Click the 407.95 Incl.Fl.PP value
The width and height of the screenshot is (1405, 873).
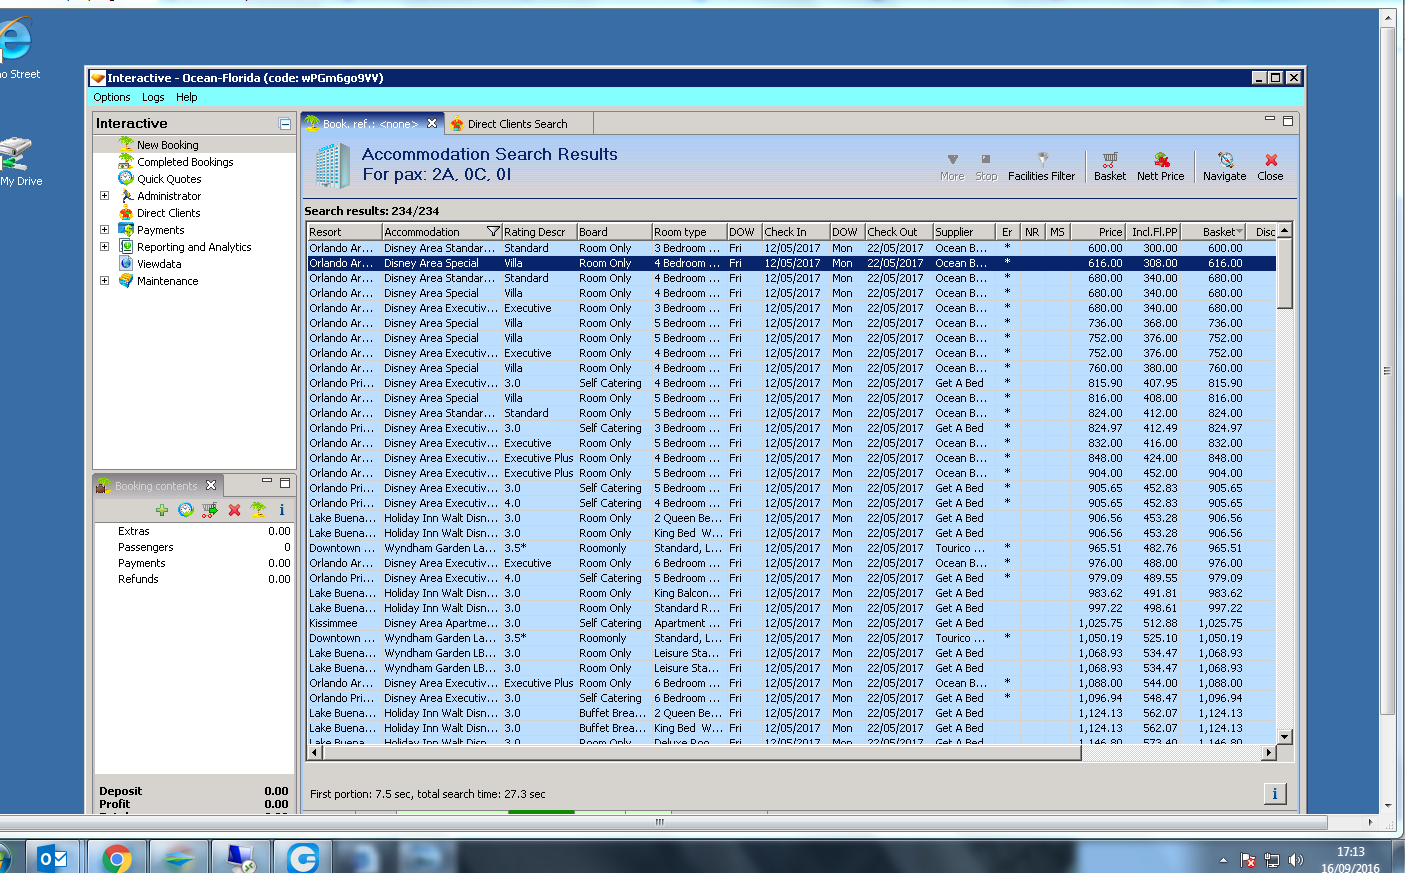point(1160,383)
